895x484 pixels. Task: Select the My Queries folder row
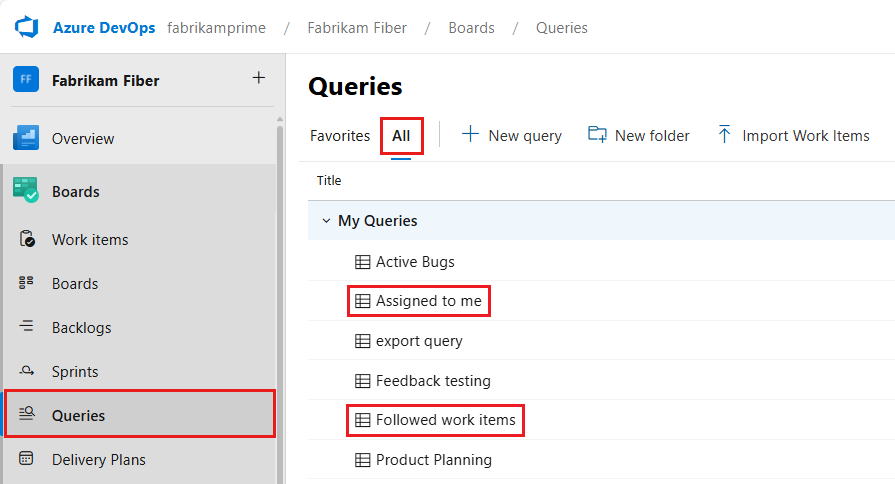tap(602, 220)
